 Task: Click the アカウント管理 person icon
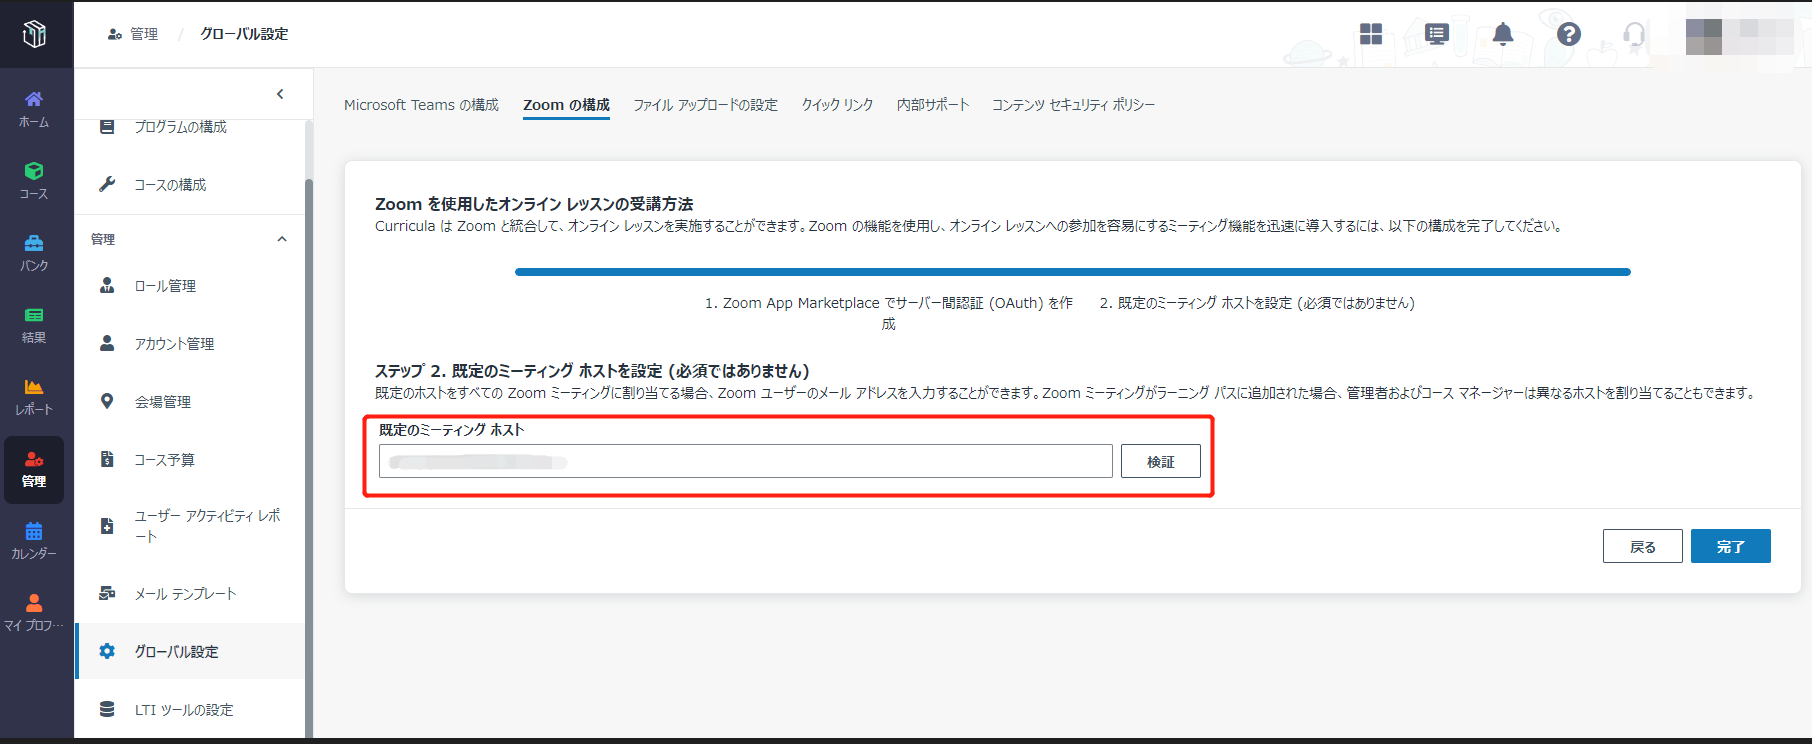tap(107, 343)
